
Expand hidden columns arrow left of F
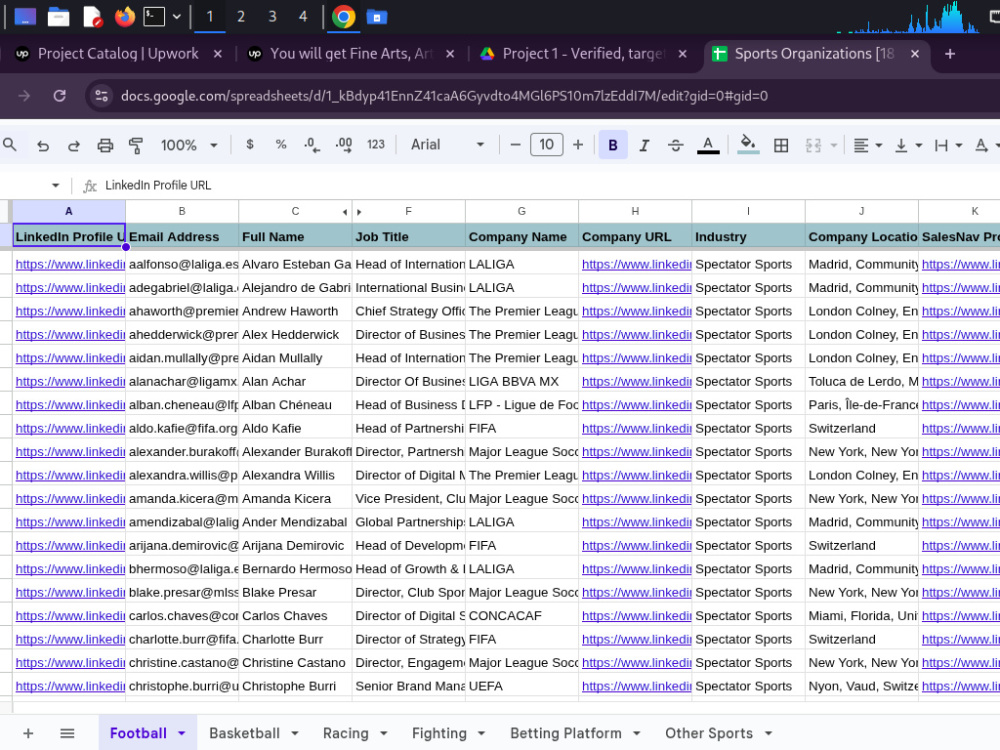point(359,212)
